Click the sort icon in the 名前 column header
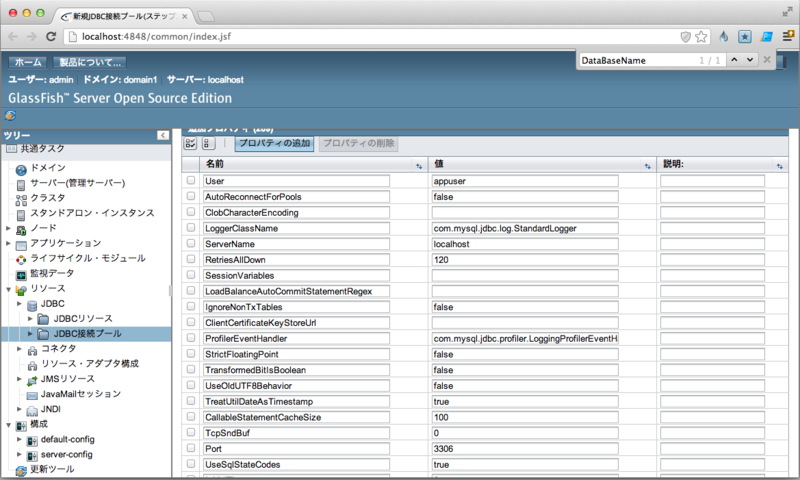Screen dimensions: 800x480 pos(418,164)
